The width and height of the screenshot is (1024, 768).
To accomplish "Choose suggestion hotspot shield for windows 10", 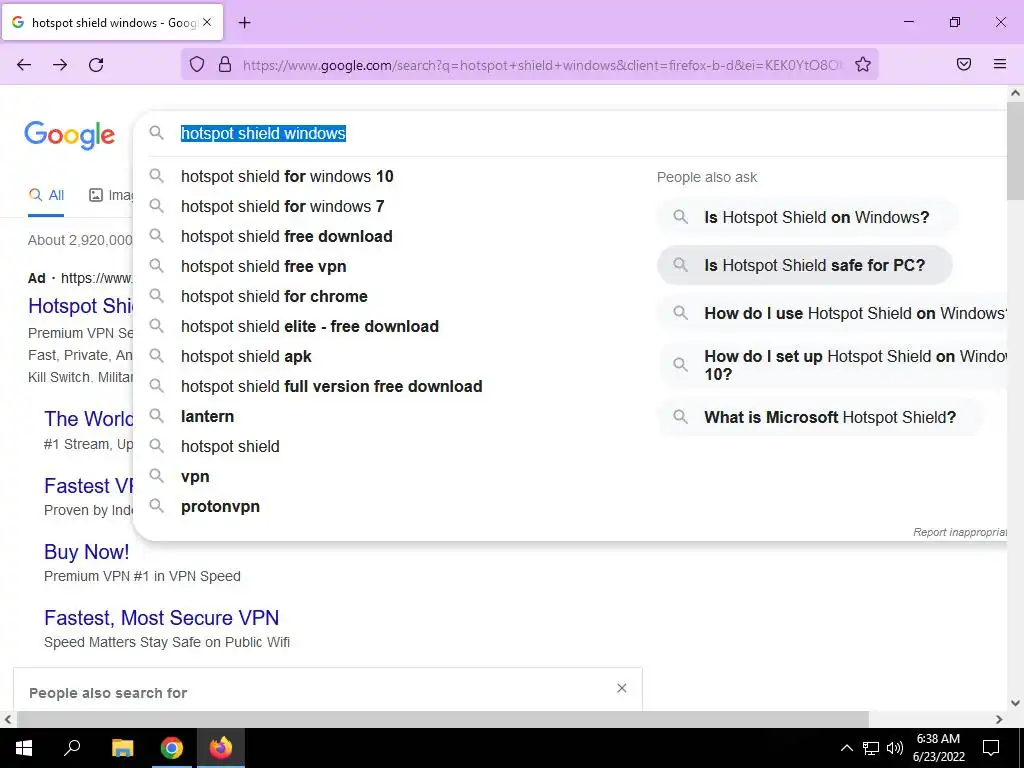I will [x=287, y=176].
